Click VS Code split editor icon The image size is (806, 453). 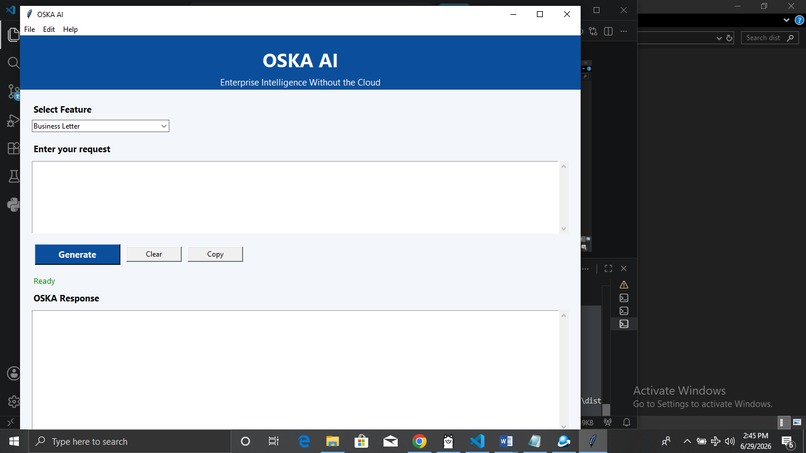609,31
